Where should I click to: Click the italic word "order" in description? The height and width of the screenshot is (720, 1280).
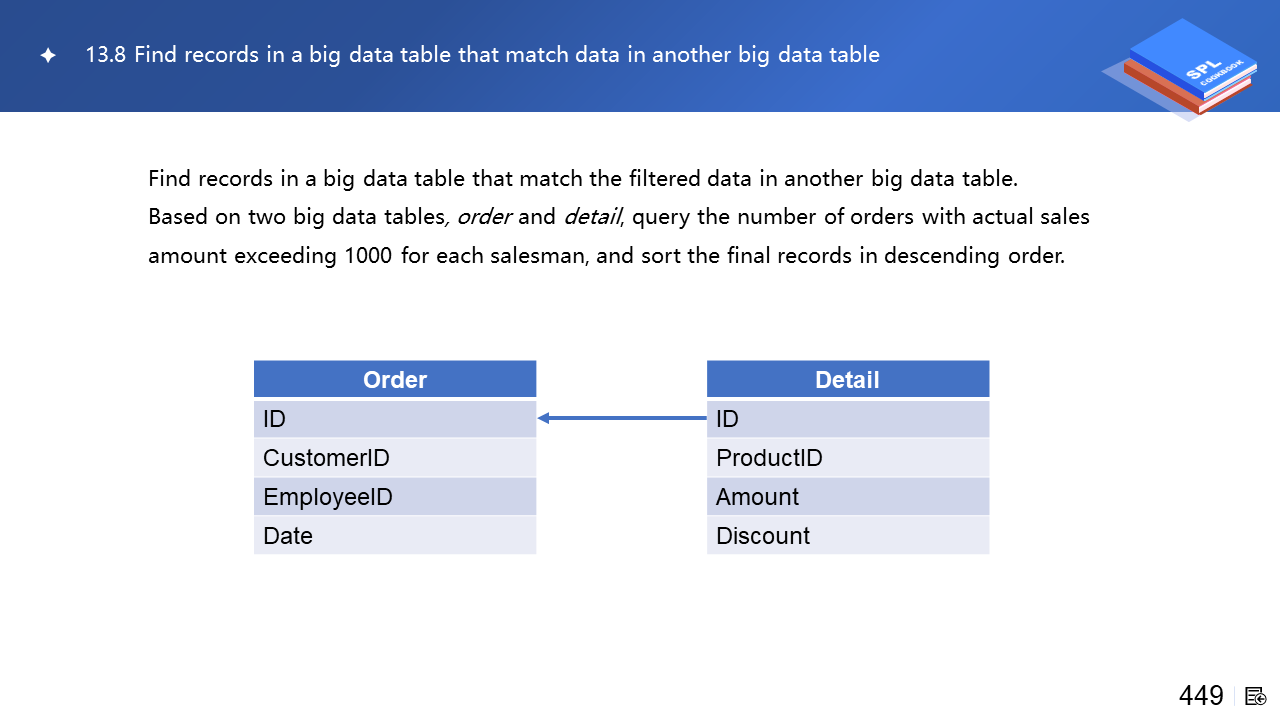(485, 217)
